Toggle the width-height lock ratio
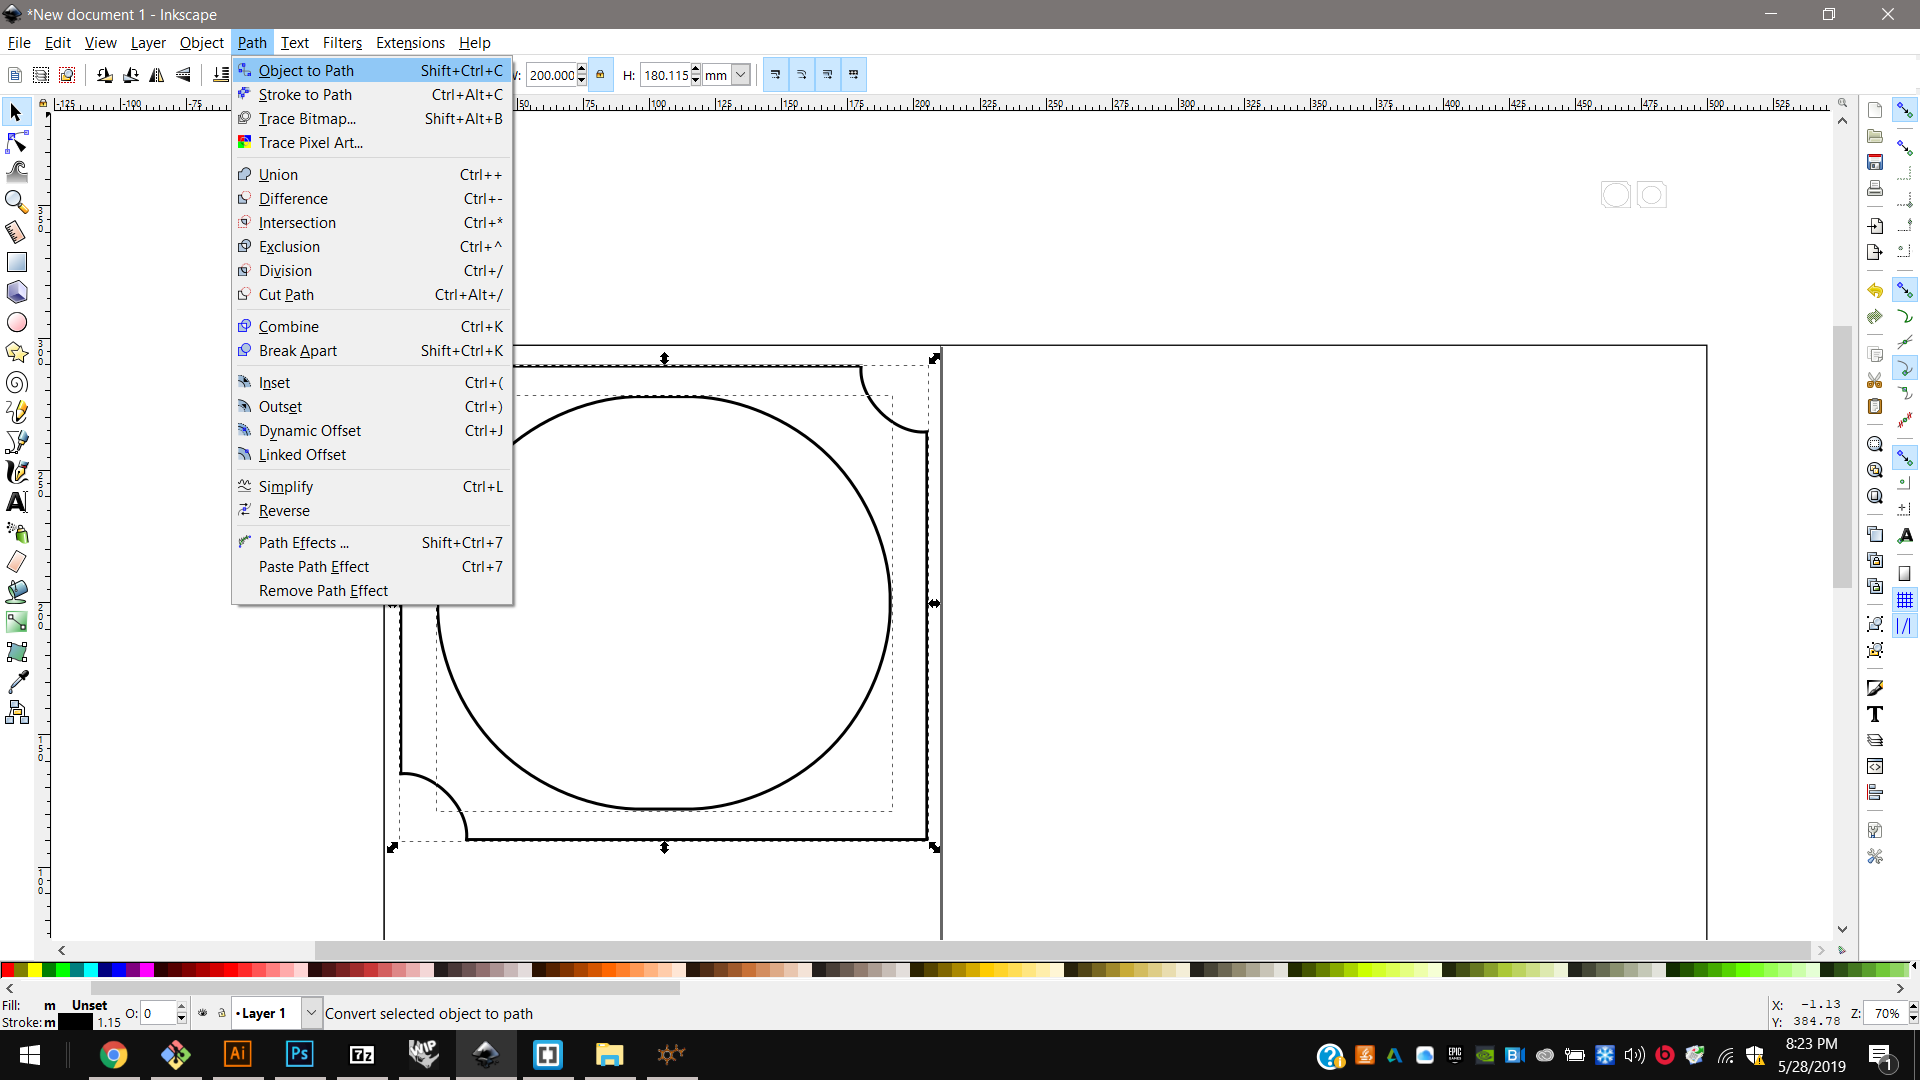Image resolution: width=1920 pixels, height=1080 pixels. coord(600,75)
